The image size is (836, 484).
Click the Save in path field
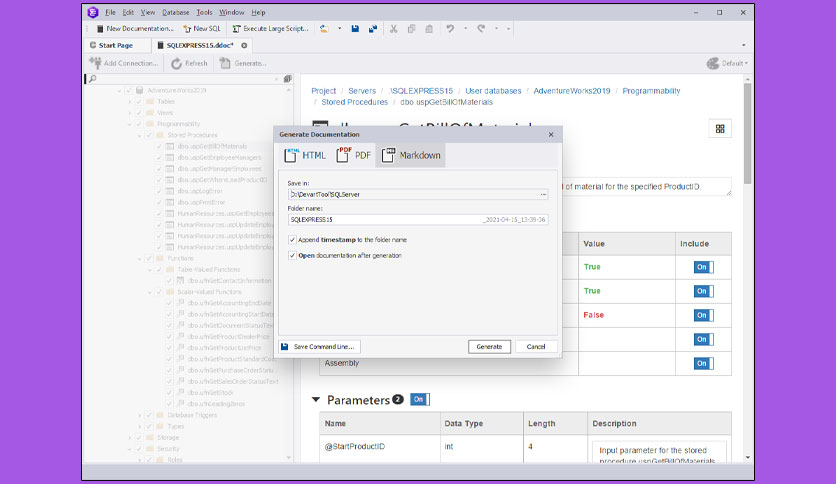click(x=413, y=195)
